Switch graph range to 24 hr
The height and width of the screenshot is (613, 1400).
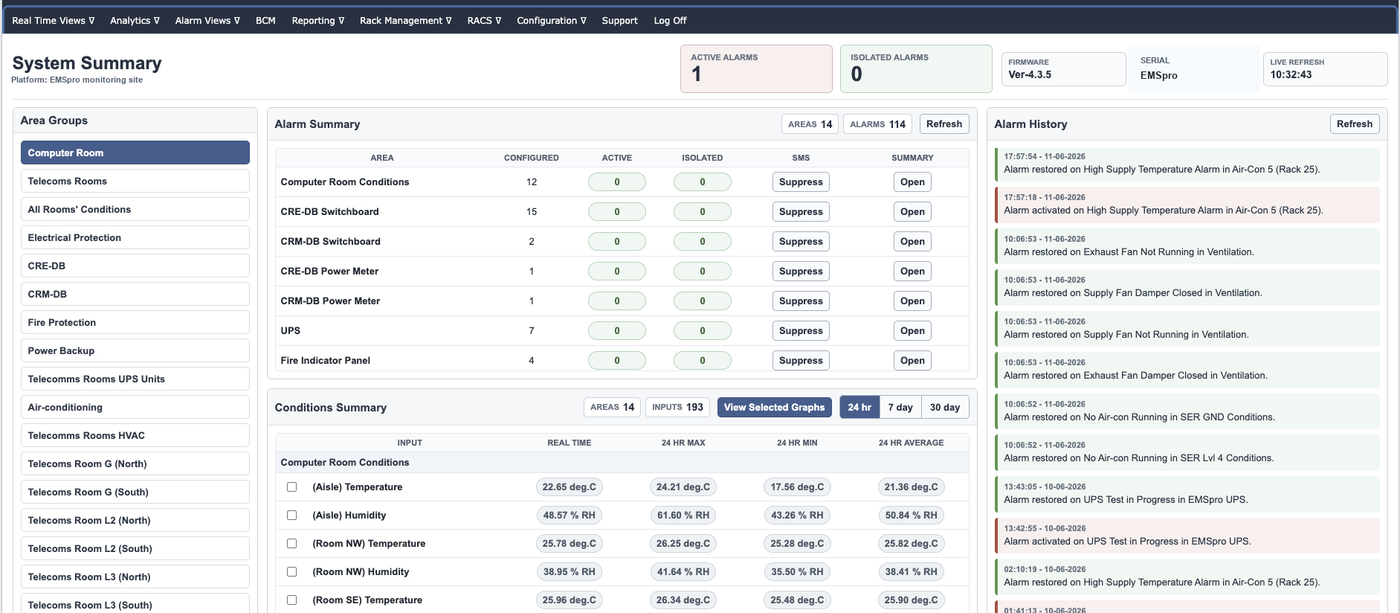click(860, 407)
